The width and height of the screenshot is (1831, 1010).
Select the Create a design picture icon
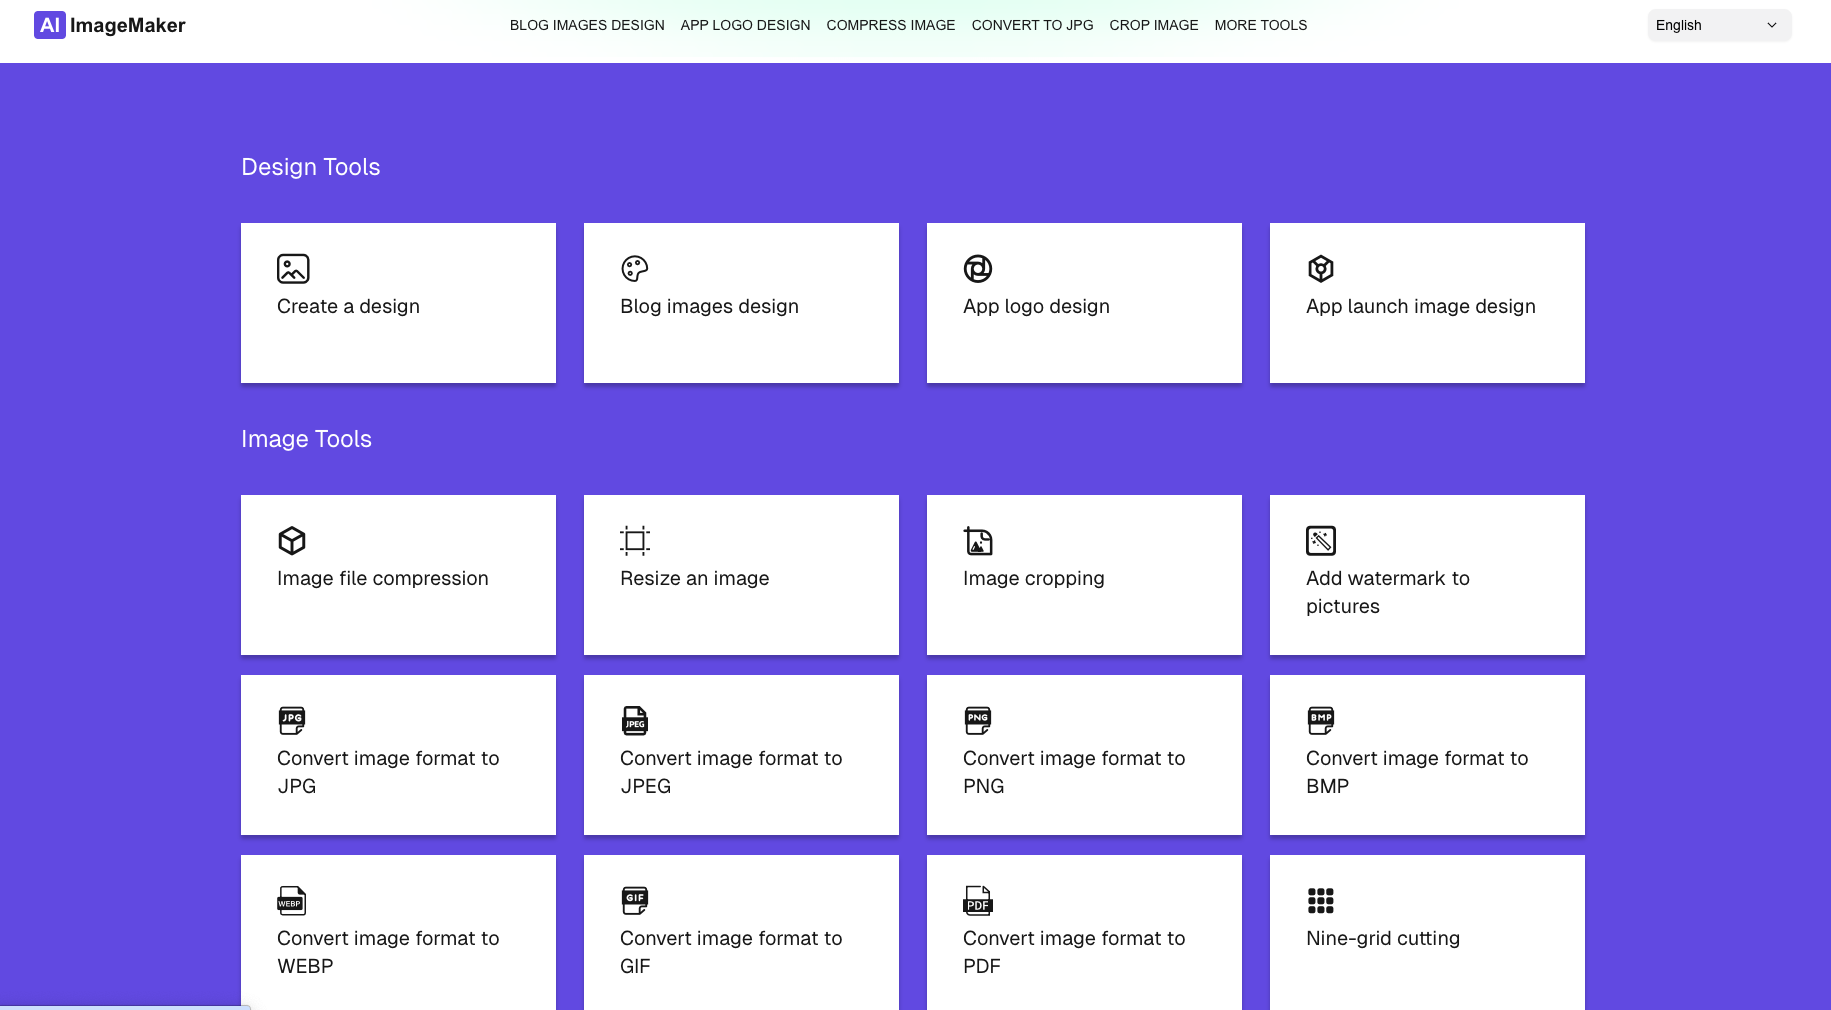pos(291,267)
